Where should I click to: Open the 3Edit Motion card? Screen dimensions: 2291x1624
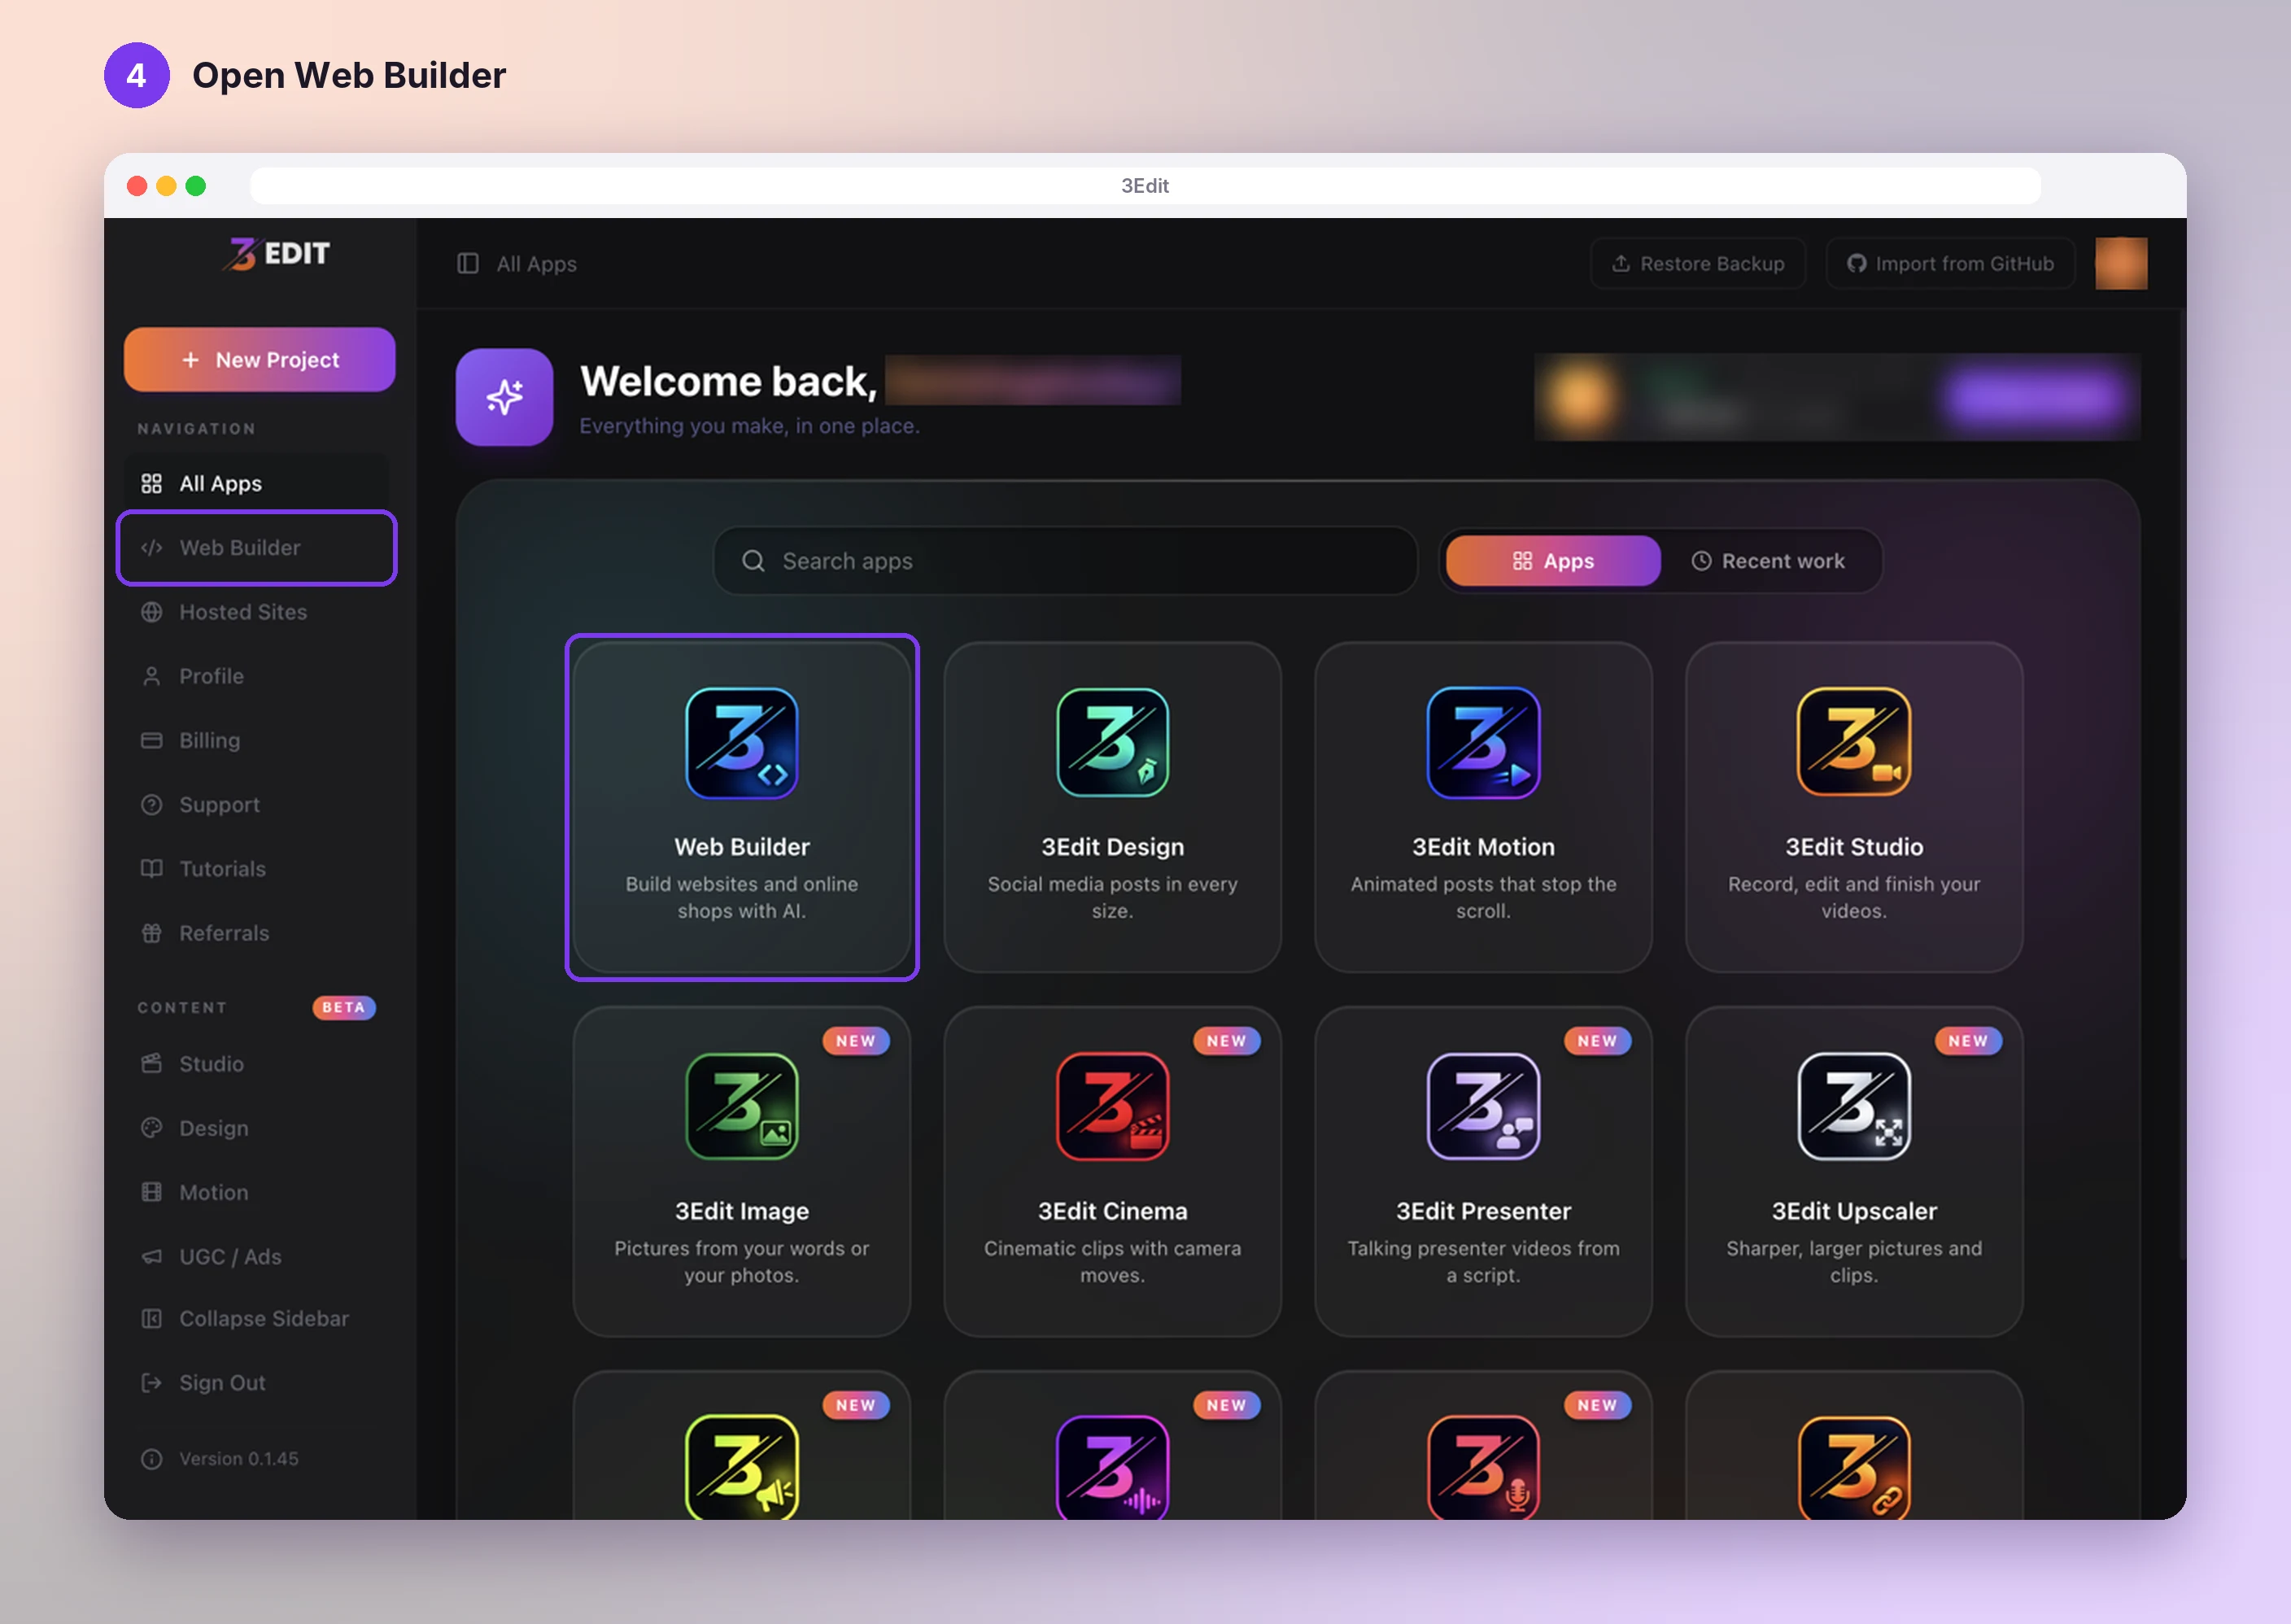pyautogui.click(x=1483, y=807)
